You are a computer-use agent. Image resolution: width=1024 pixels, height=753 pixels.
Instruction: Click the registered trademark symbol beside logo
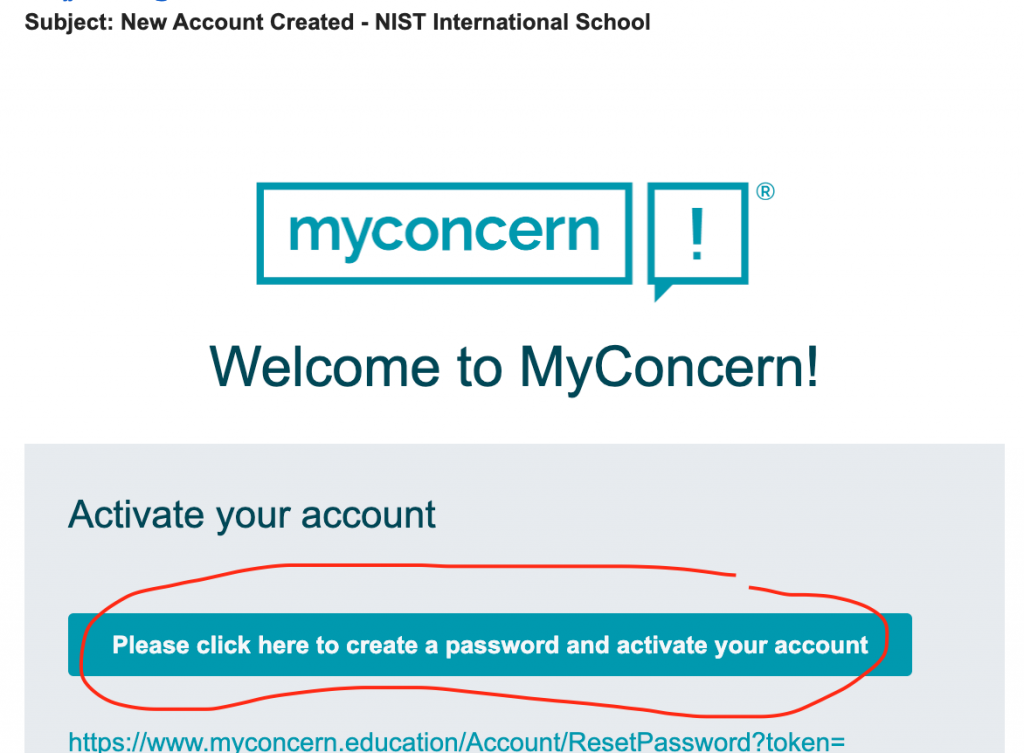click(x=765, y=189)
